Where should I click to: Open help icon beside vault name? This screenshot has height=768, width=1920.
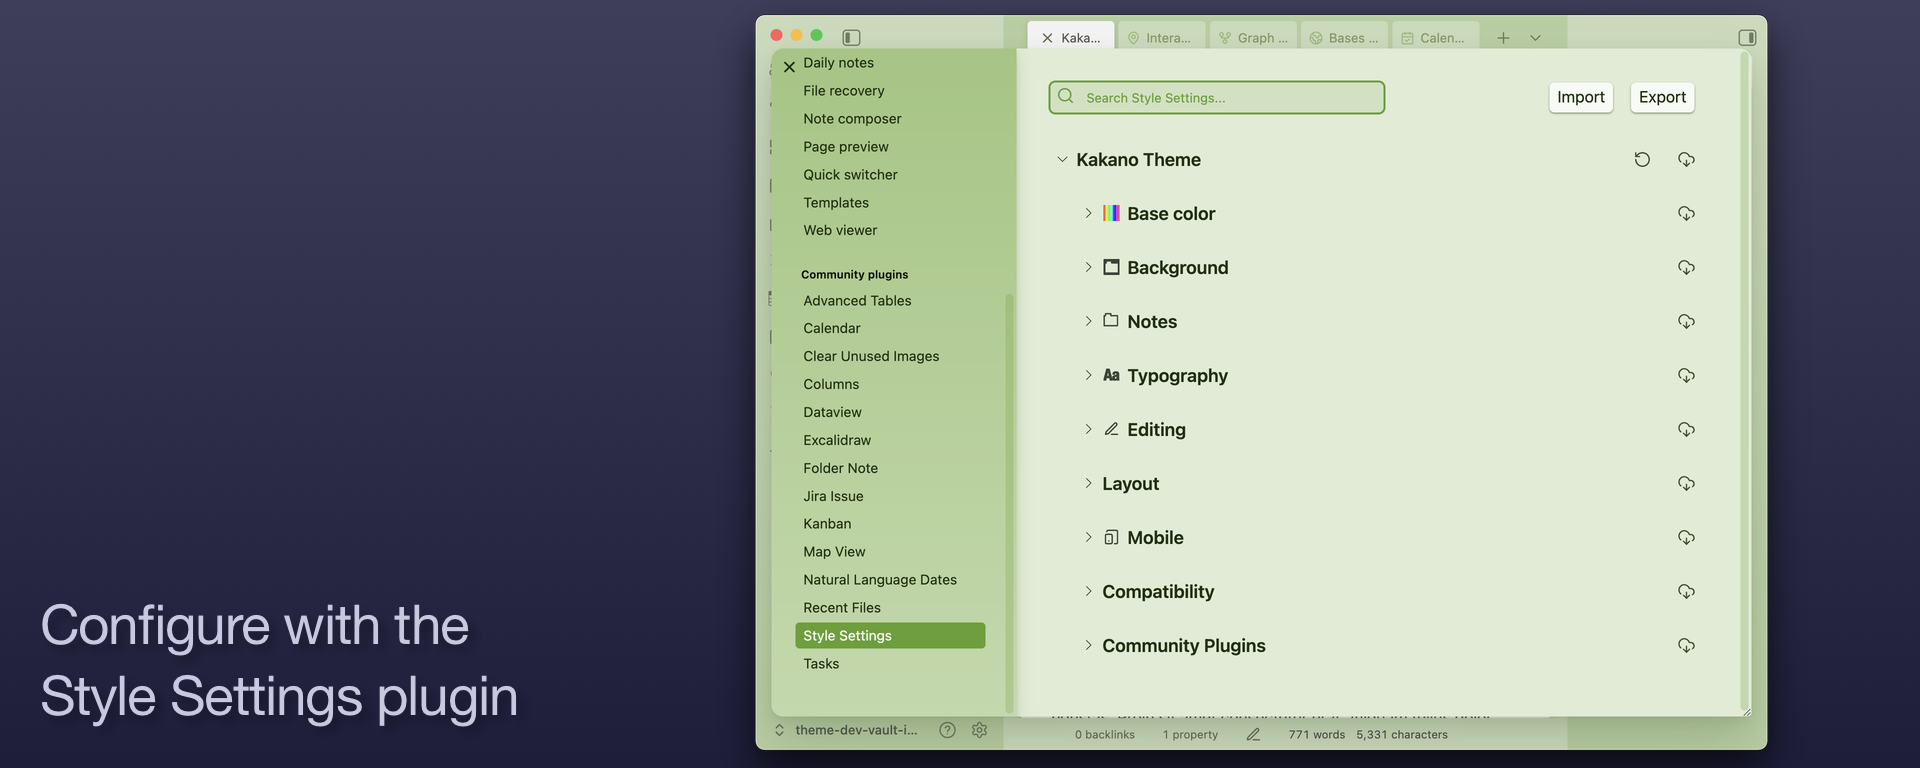947,730
